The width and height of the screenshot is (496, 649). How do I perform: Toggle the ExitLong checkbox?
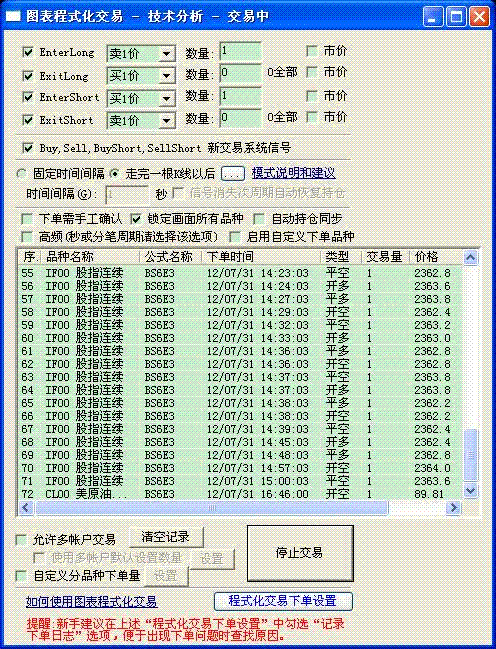(x=28, y=76)
